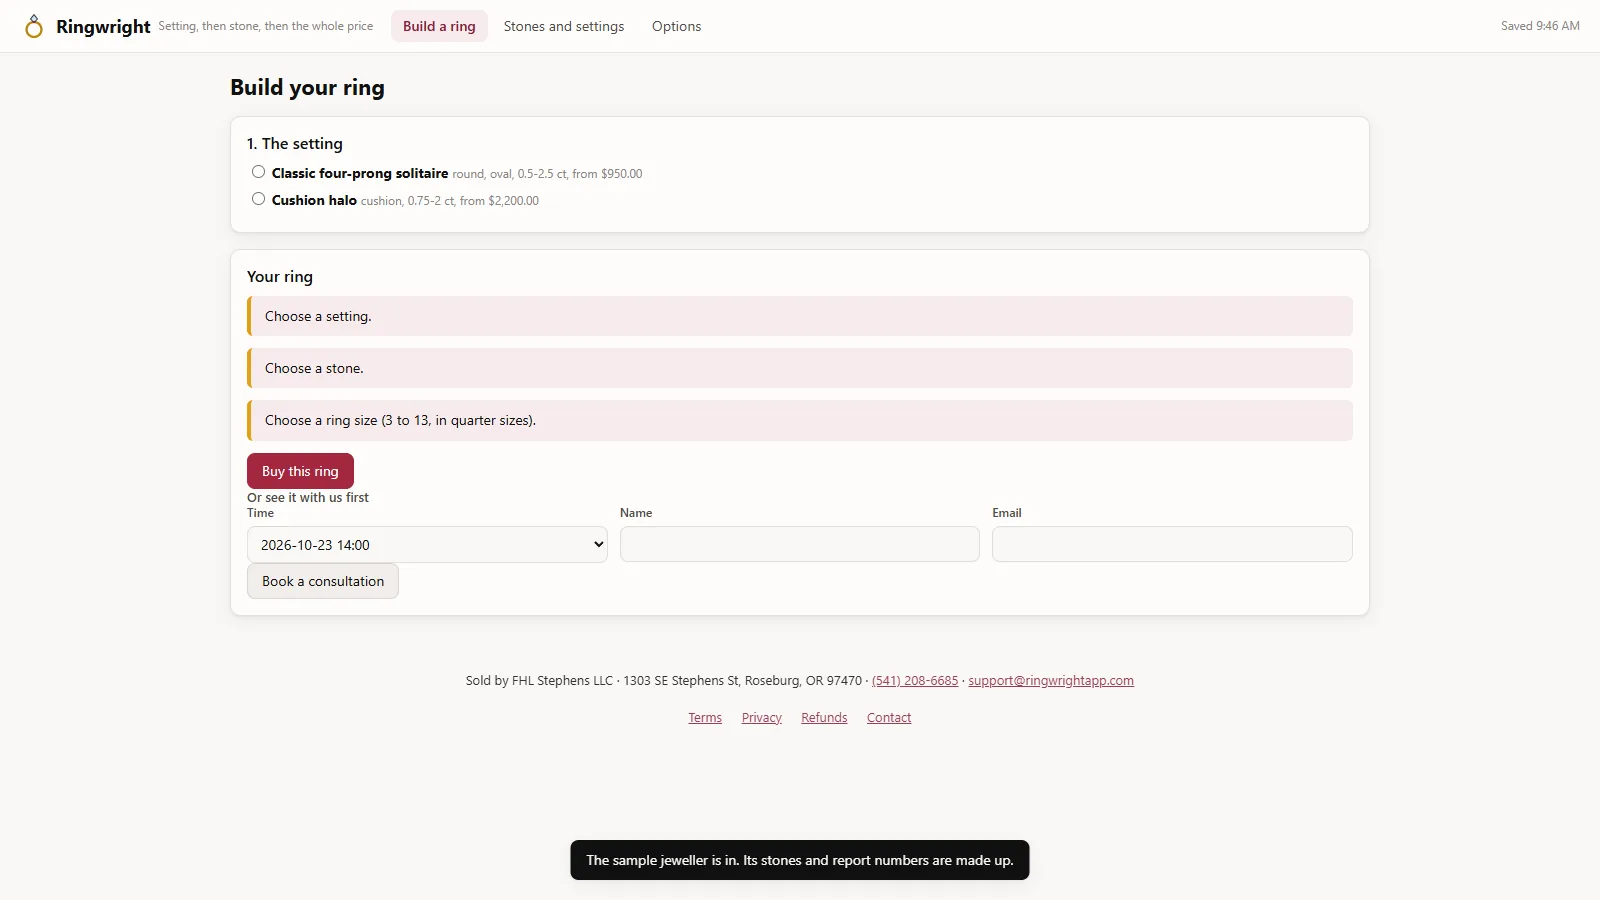The height and width of the screenshot is (900, 1600).
Task: Click Book a consultation button
Action: tap(323, 581)
